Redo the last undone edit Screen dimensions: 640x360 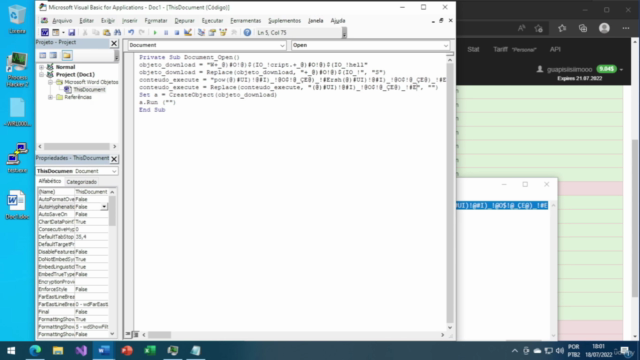click(x=142, y=33)
